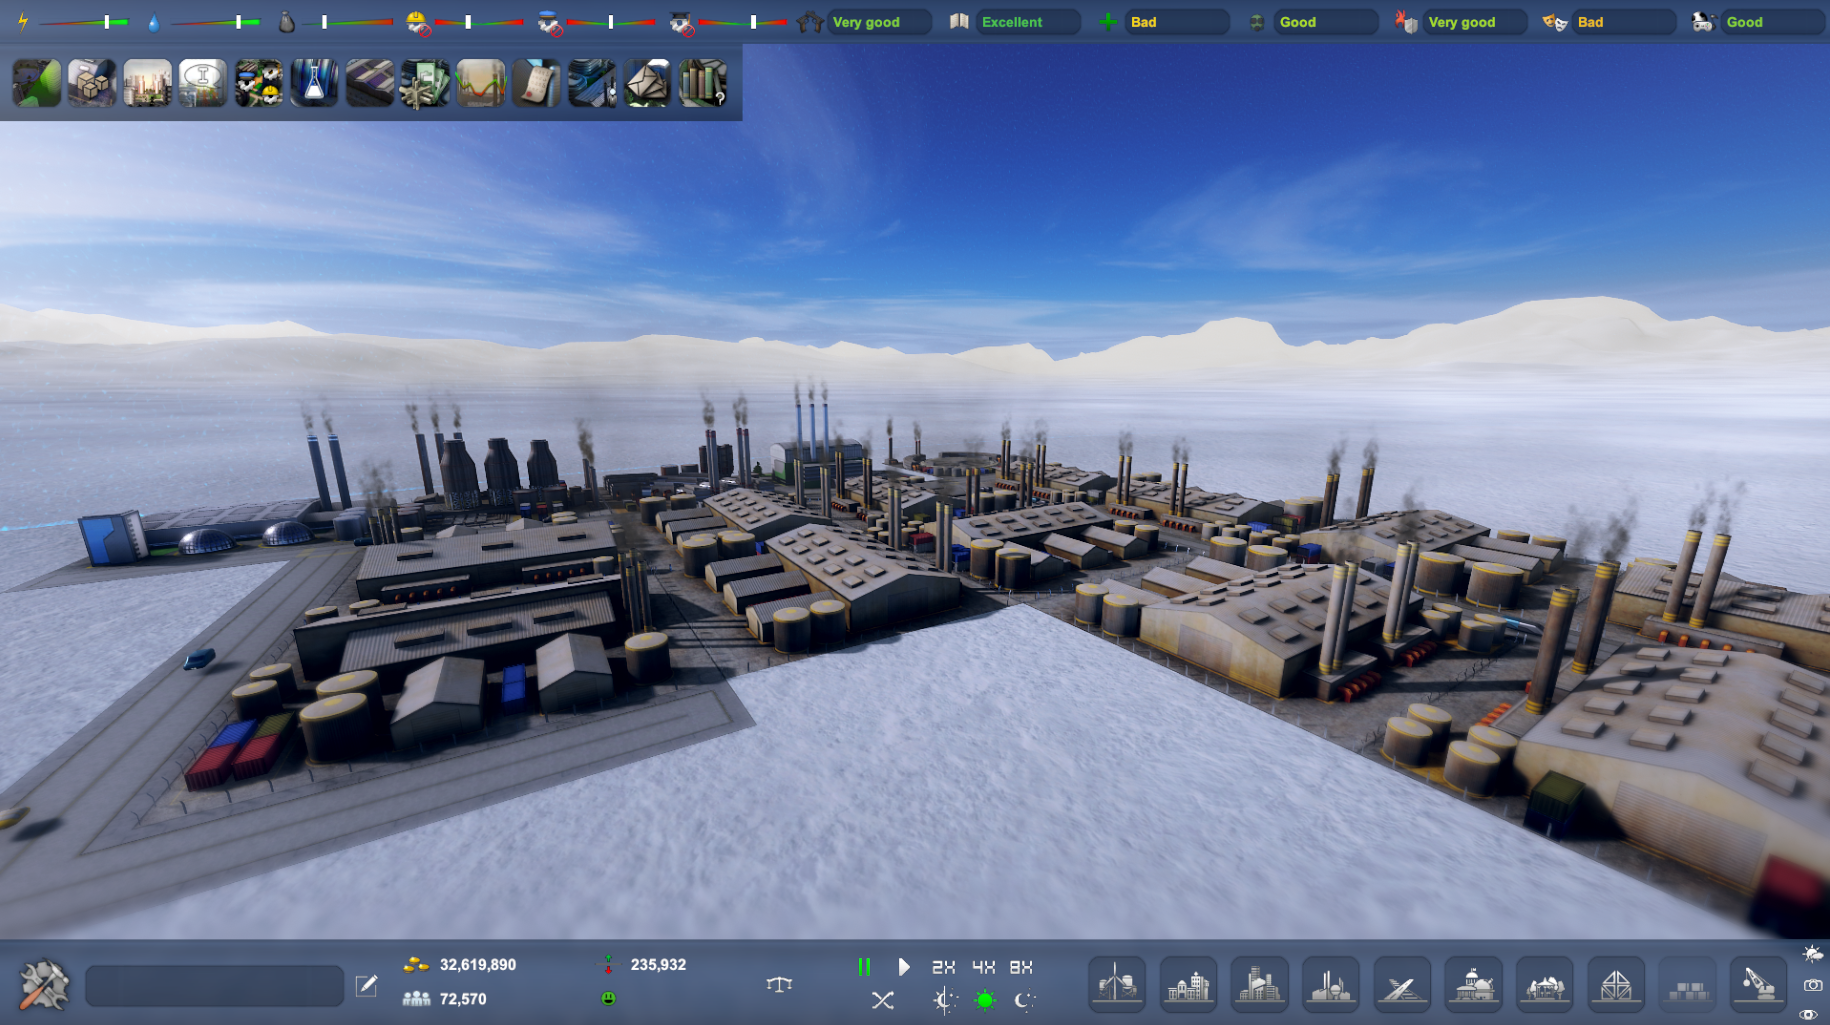Screen dimensions: 1830x1025
Task: Pause the game simulation
Action: tap(864, 967)
